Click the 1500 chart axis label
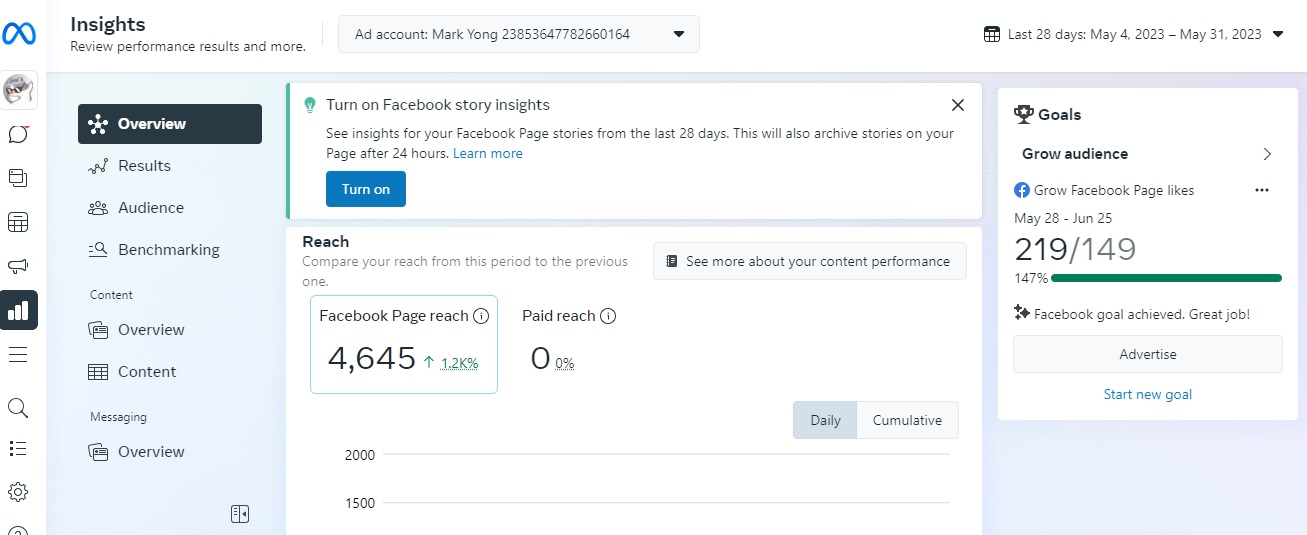1307x535 pixels. (x=360, y=503)
